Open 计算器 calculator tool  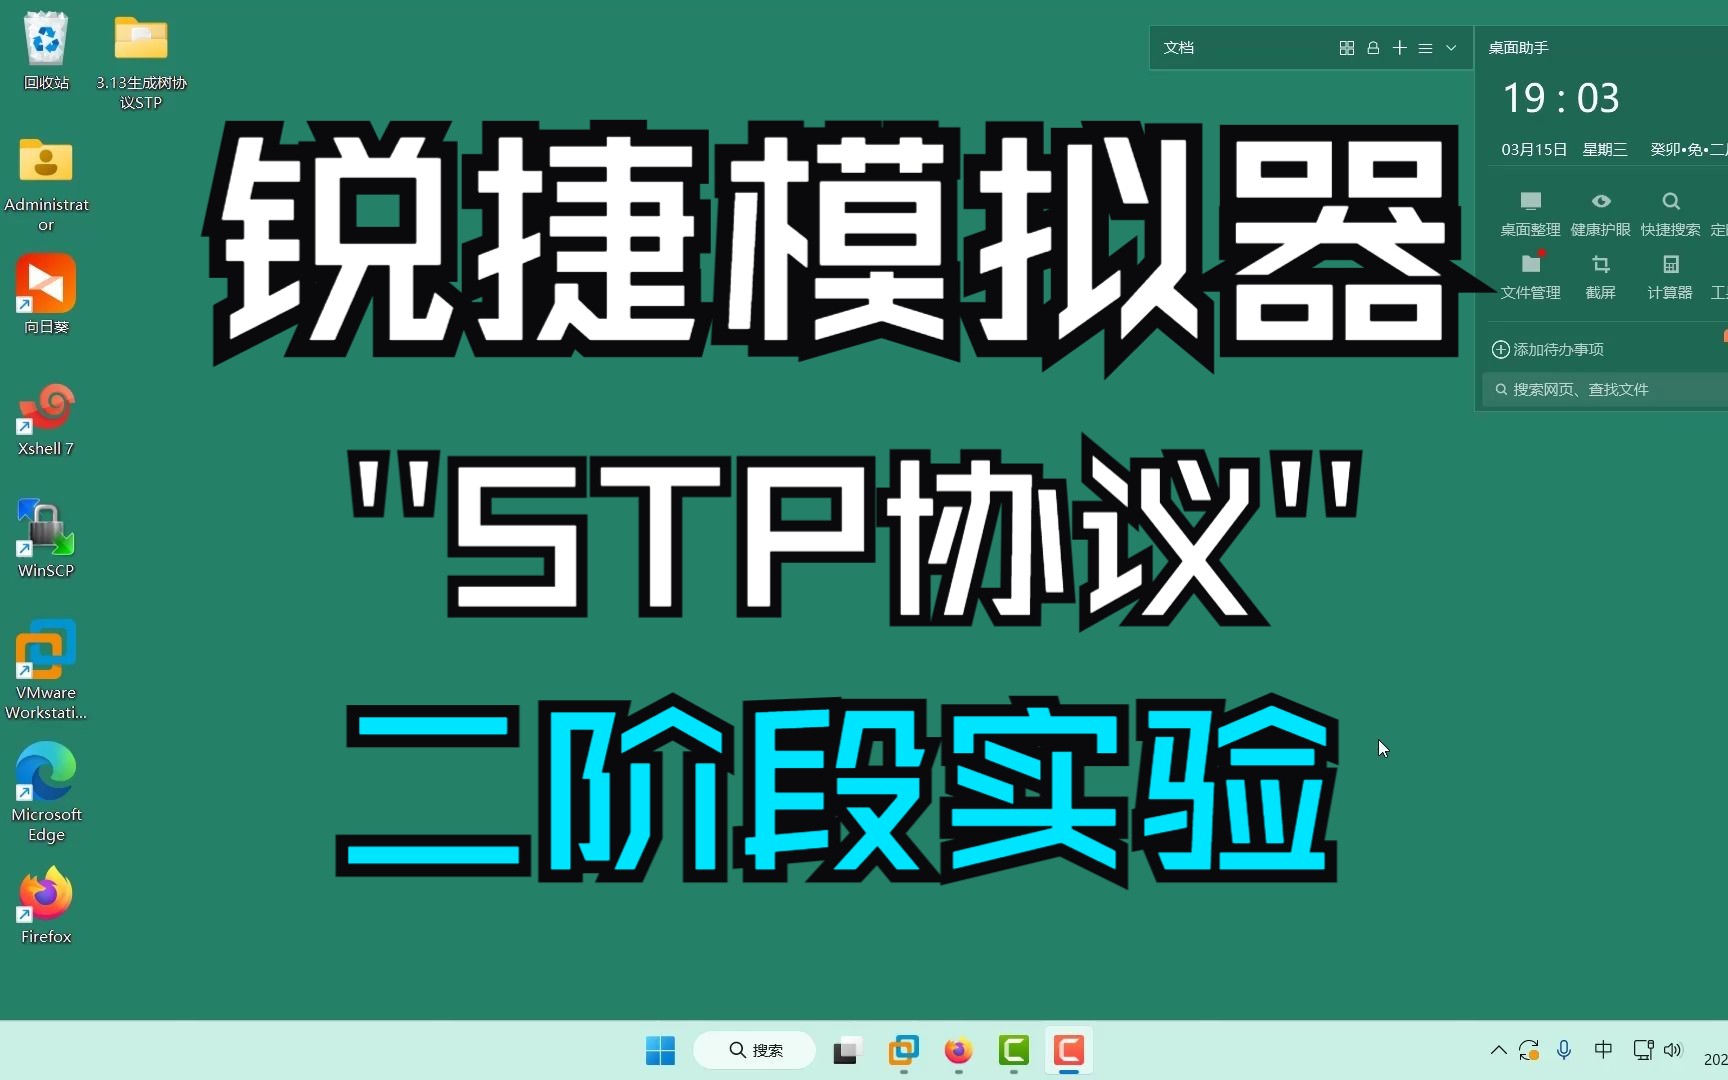(1671, 277)
